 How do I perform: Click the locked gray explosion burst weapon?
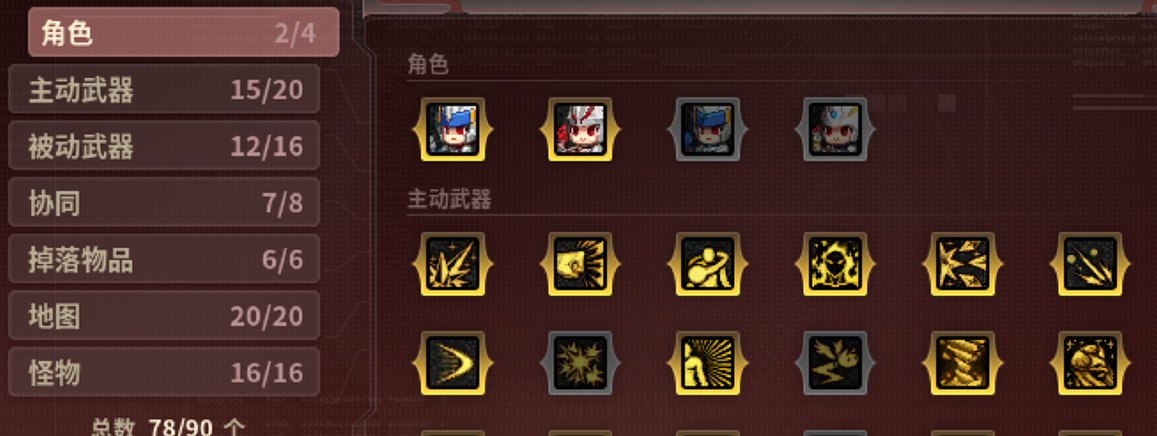tap(580, 363)
